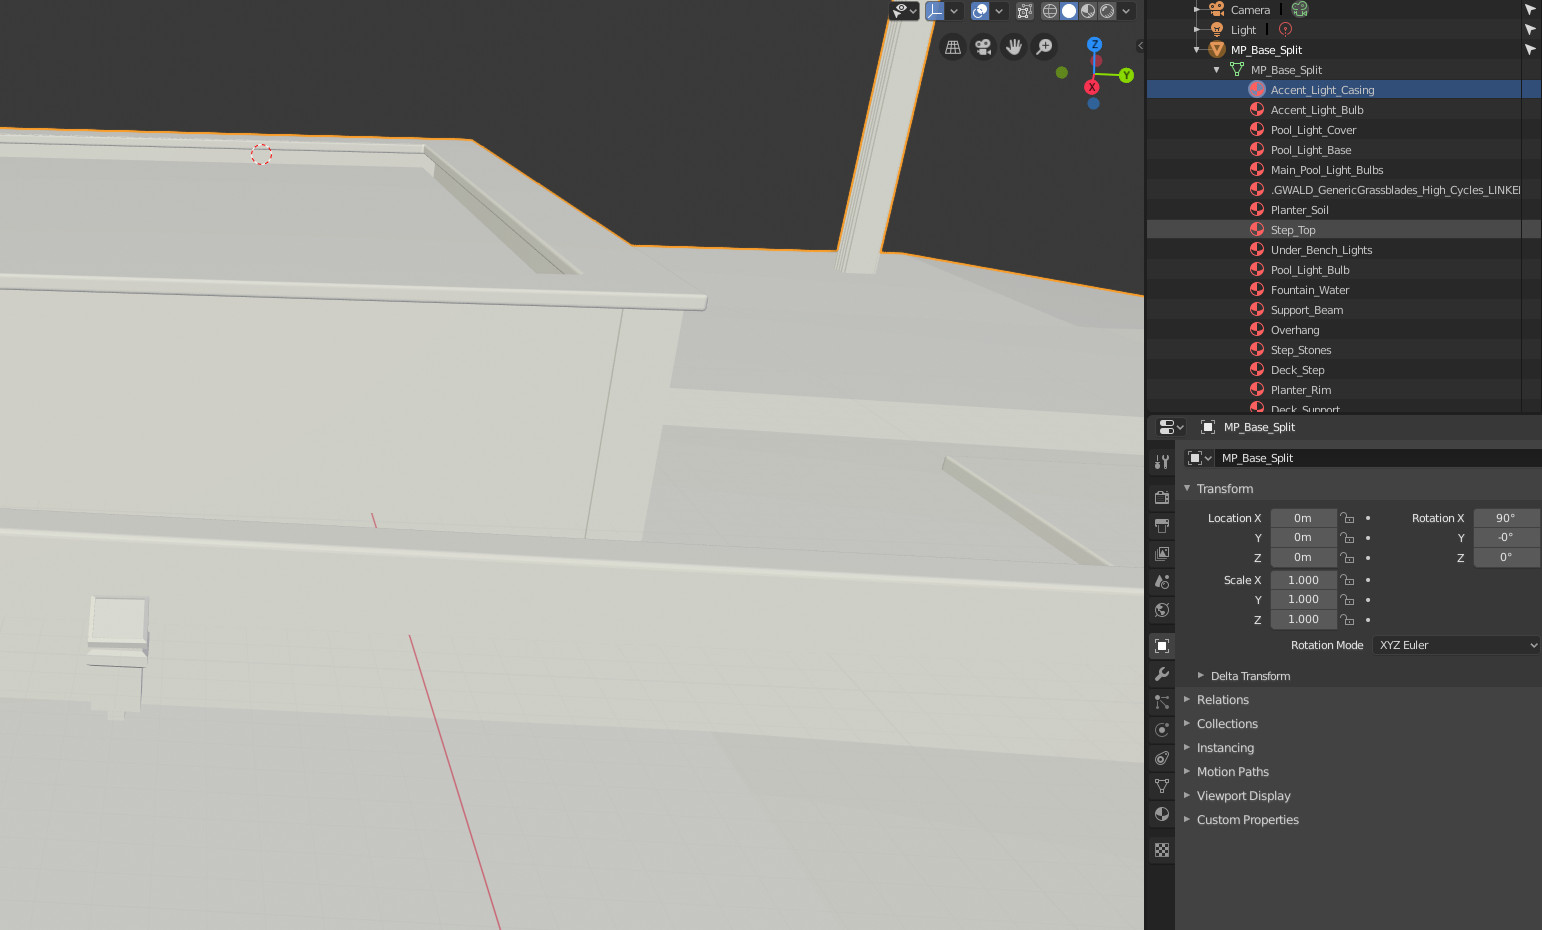Toggle lock for Scale Z
The image size is (1542, 930).
click(1347, 620)
